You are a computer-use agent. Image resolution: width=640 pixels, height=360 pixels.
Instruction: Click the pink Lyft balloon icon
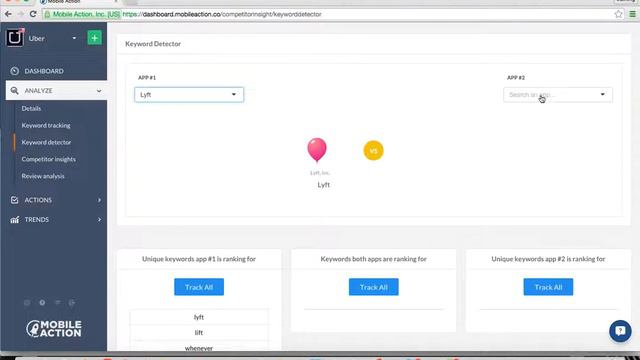pyautogui.click(x=317, y=150)
